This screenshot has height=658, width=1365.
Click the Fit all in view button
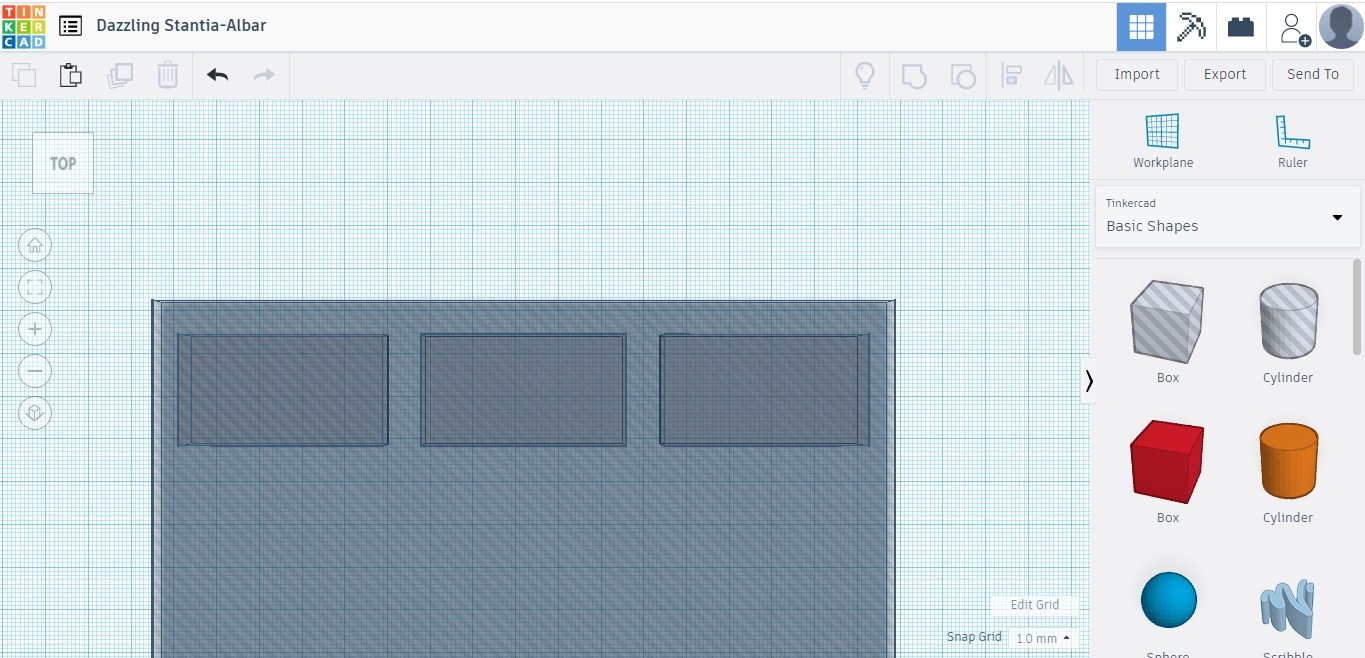pos(35,288)
